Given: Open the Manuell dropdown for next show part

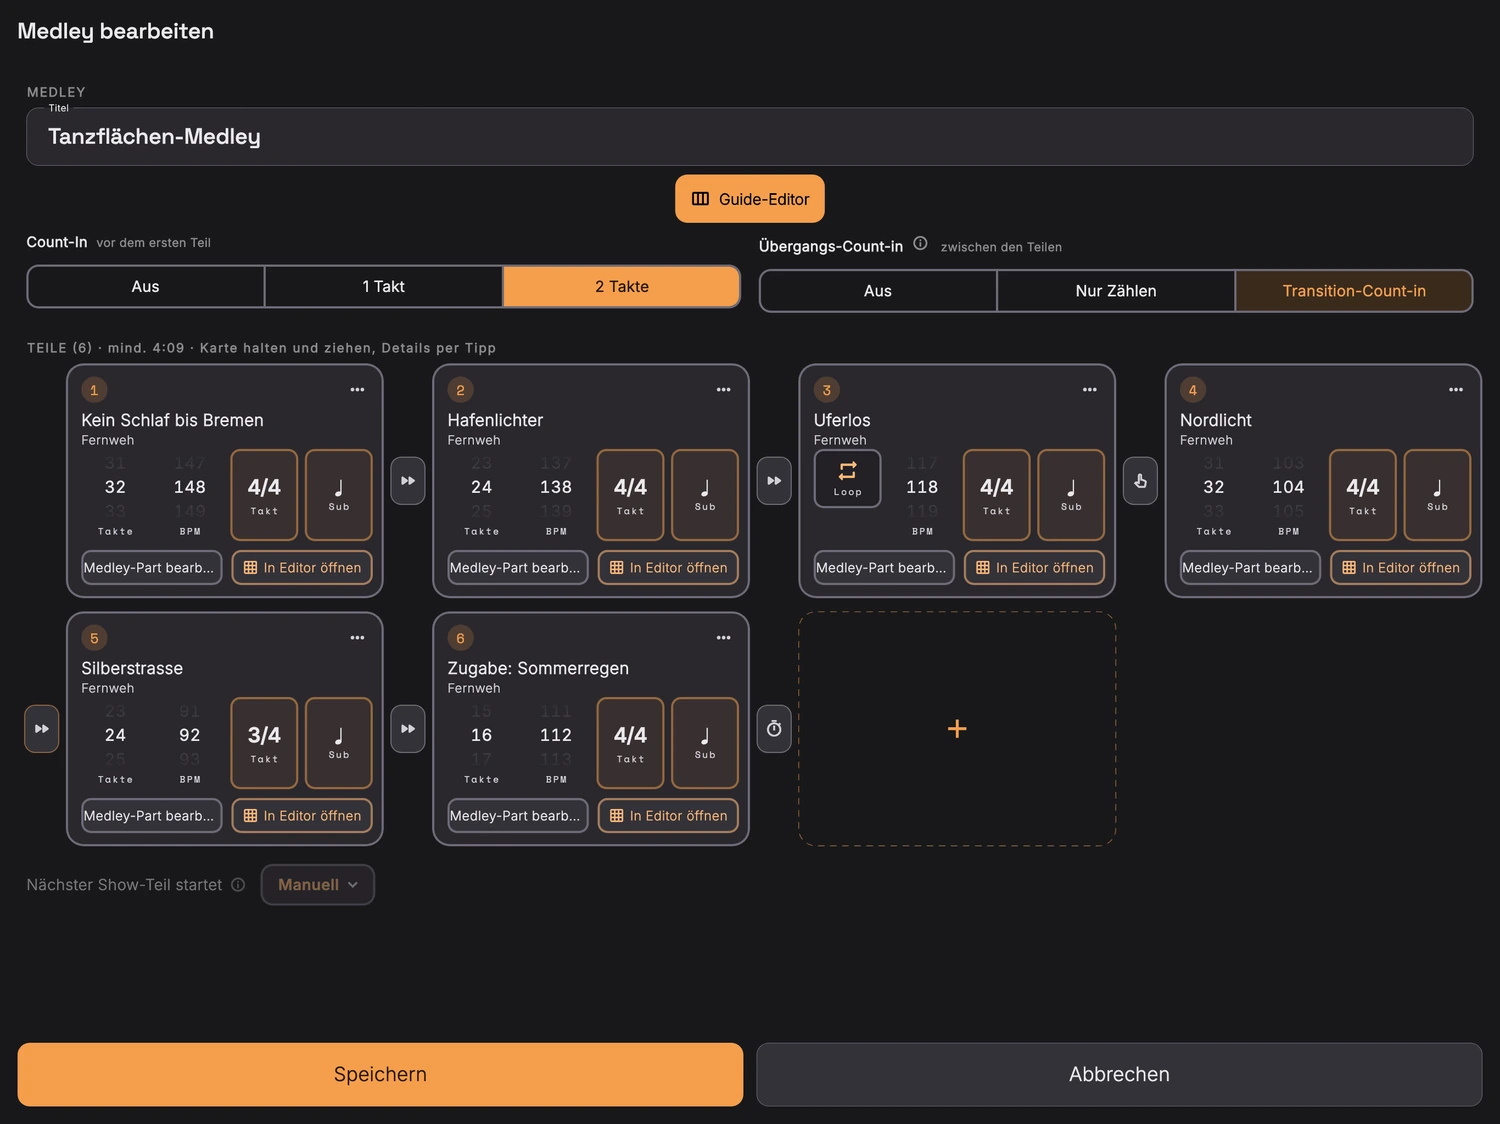Looking at the screenshot, I should pos(318,885).
